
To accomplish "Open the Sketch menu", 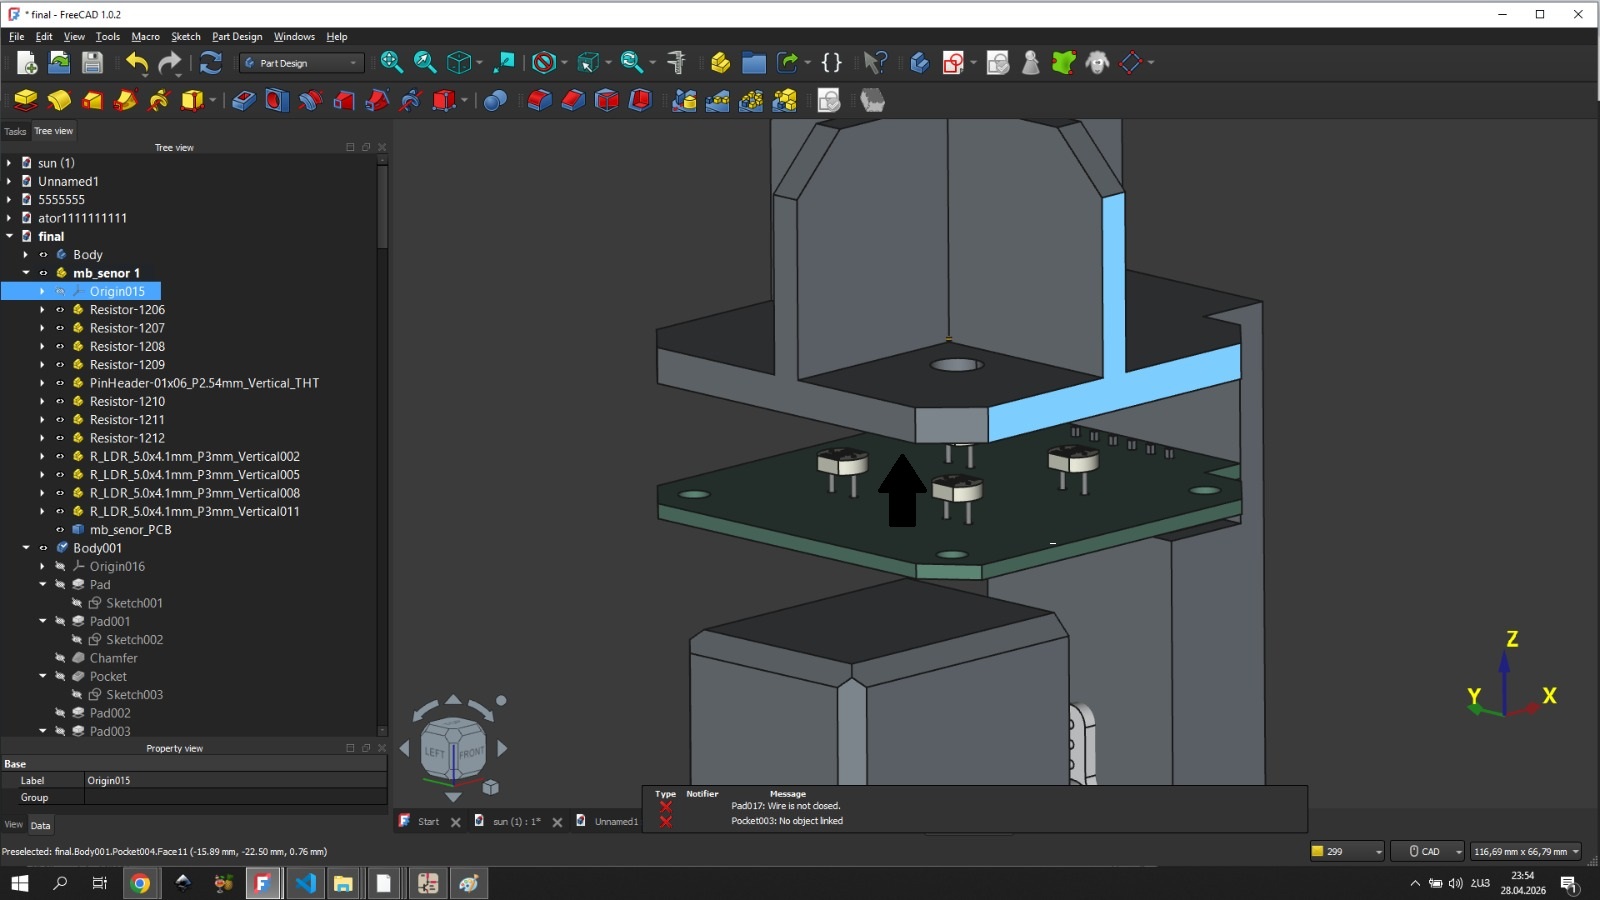I will (x=185, y=37).
